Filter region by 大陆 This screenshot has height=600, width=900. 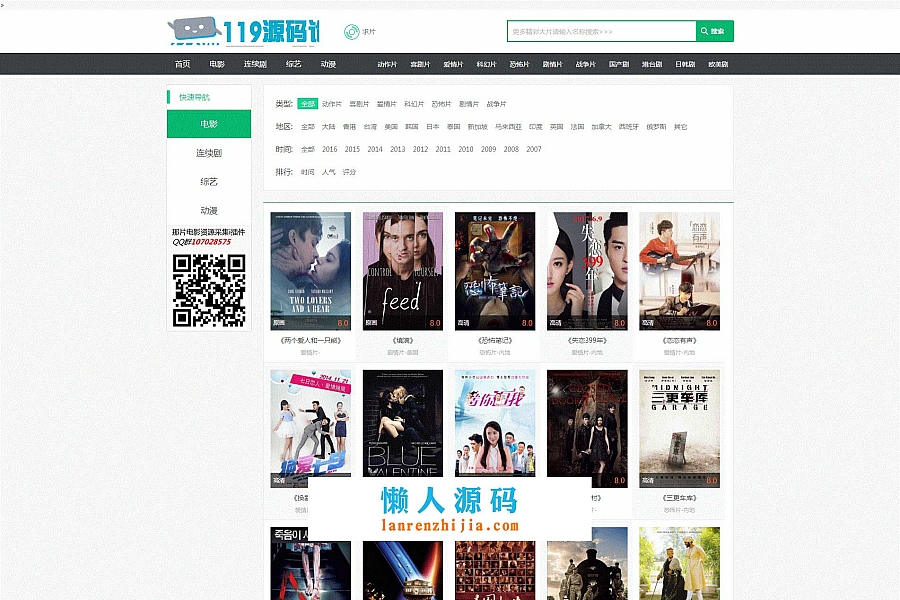328,127
